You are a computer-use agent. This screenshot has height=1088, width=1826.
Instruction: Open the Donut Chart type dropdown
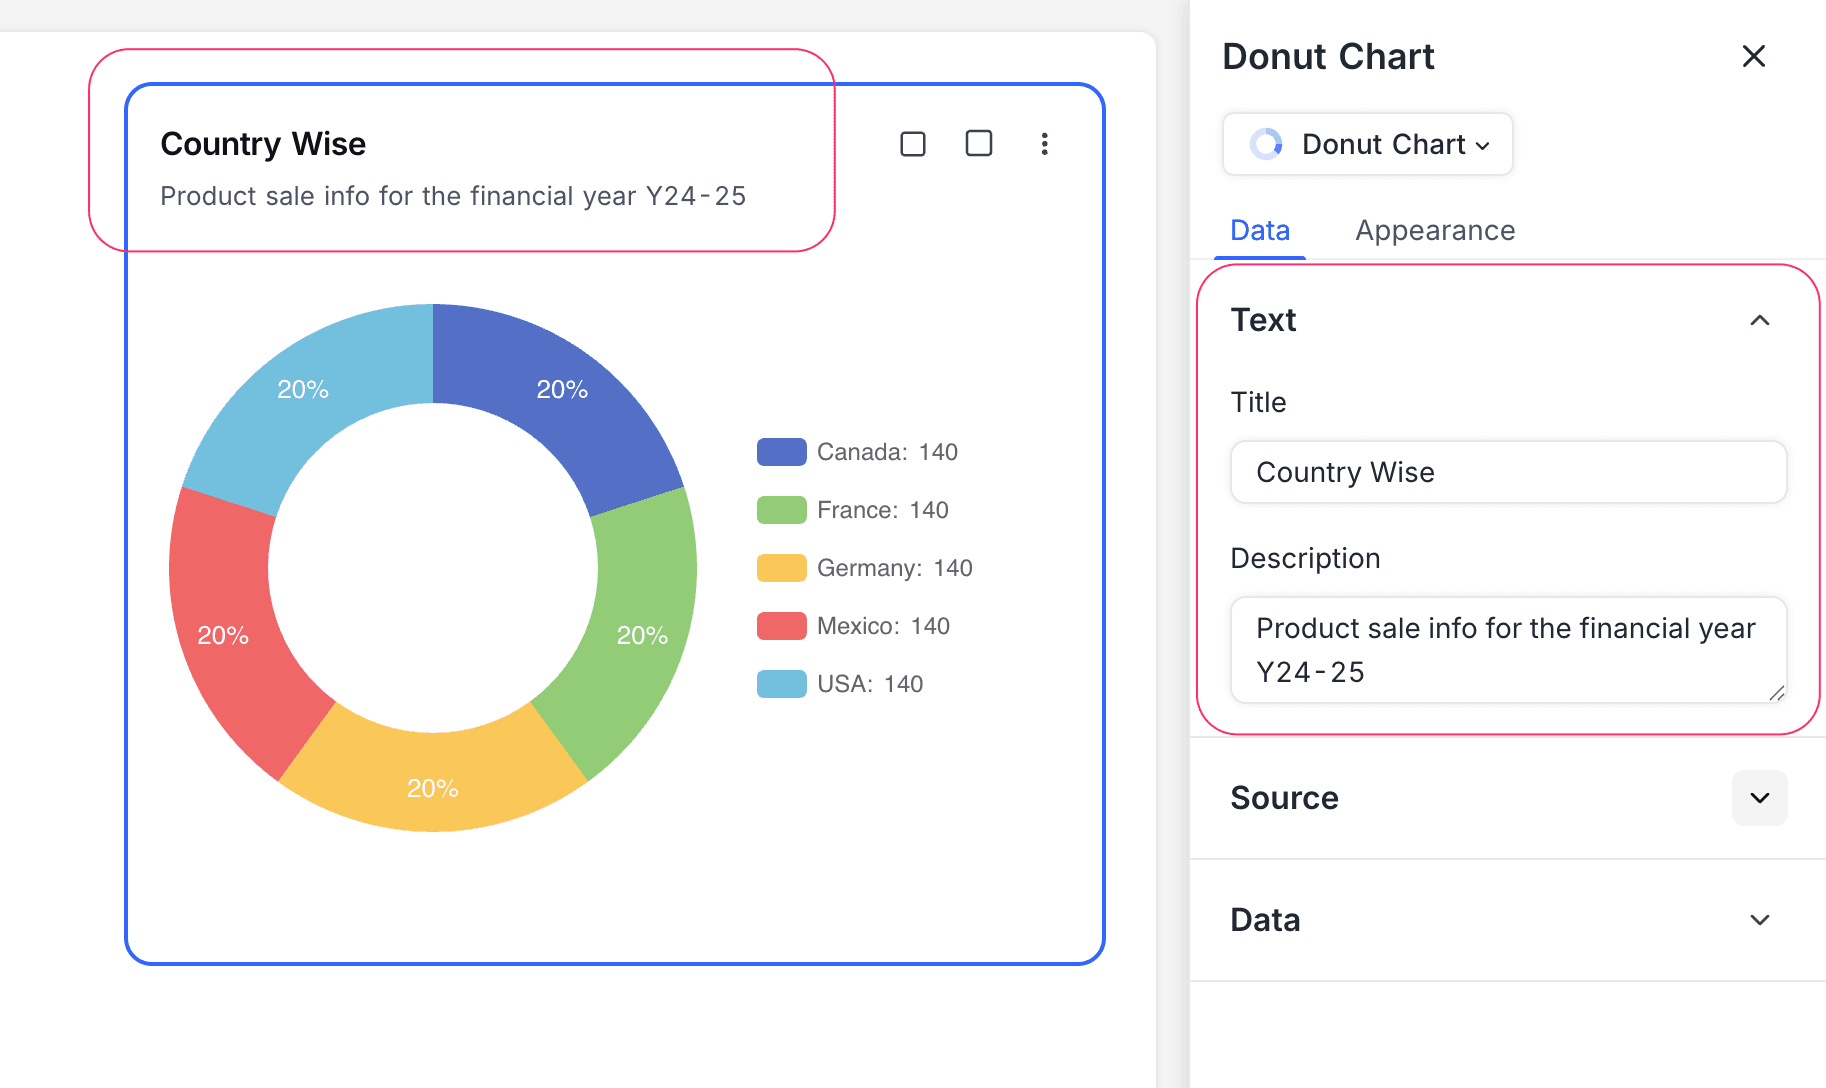[1367, 144]
